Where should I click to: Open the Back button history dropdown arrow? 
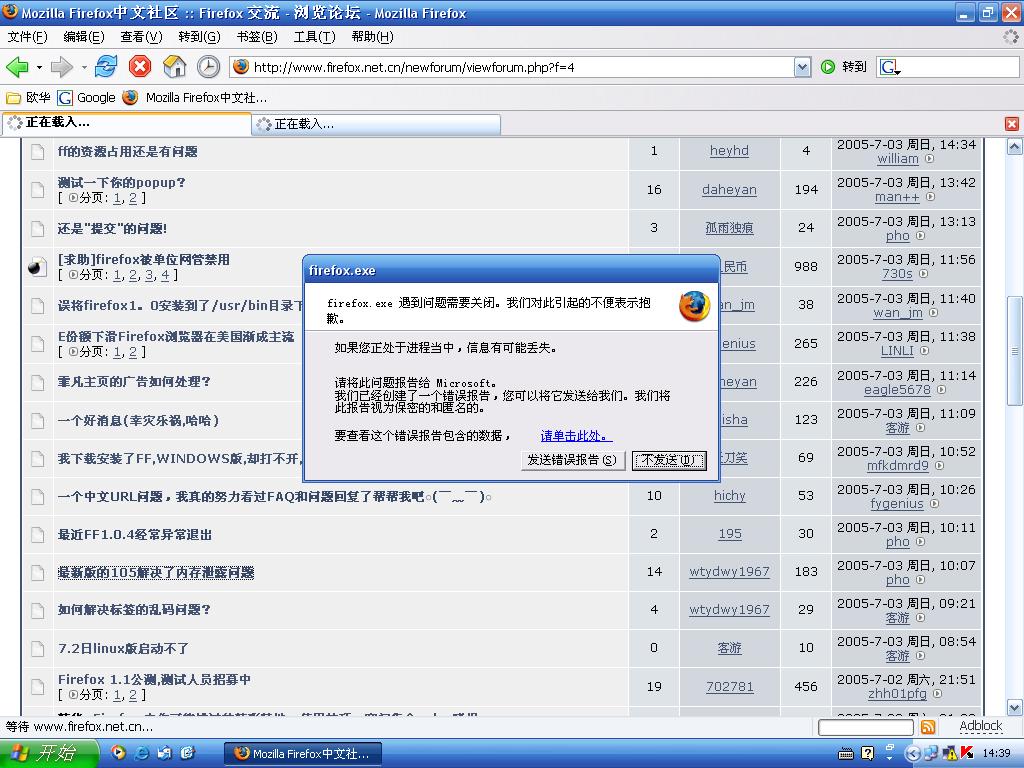pos(39,67)
